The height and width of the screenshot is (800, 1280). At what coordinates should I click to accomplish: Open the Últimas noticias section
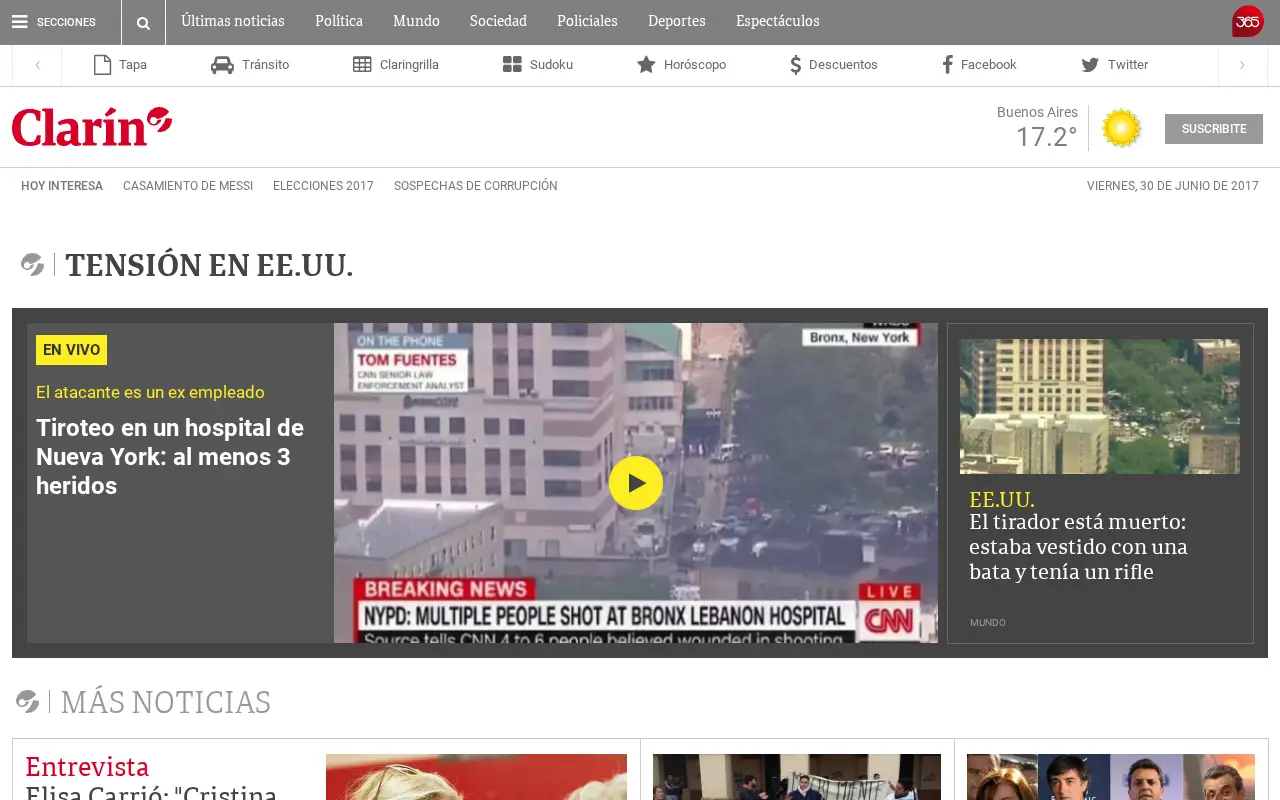point(233,21)
